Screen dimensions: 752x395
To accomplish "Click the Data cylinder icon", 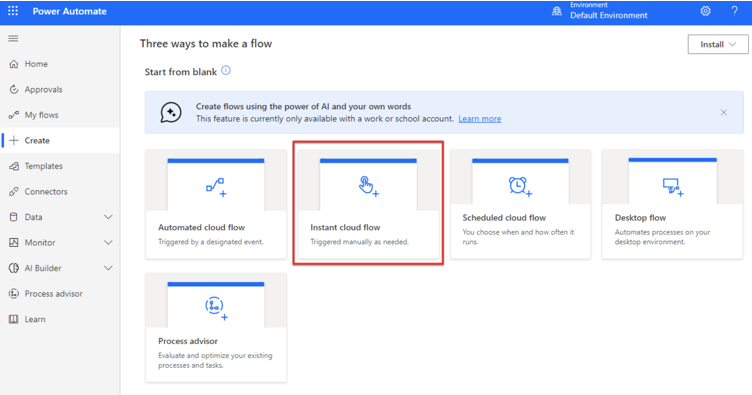I will click(13, 217).
